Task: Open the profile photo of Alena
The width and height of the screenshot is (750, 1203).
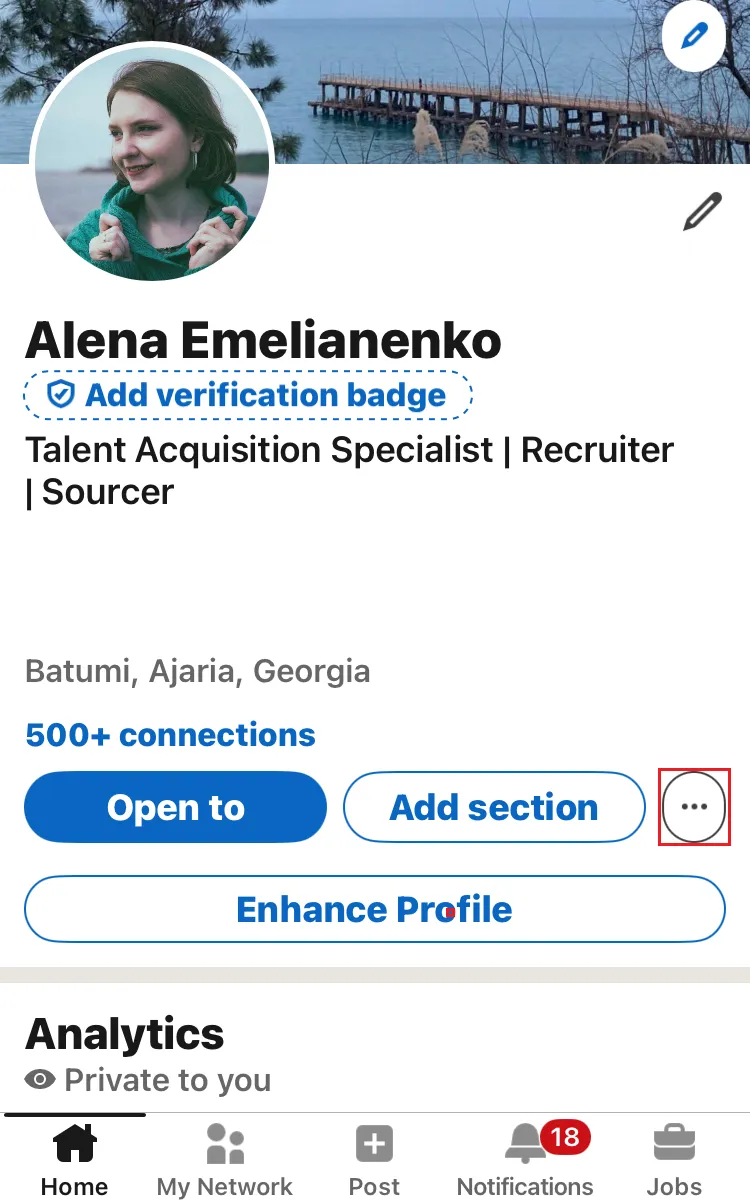Action: [x=153, y=162]
